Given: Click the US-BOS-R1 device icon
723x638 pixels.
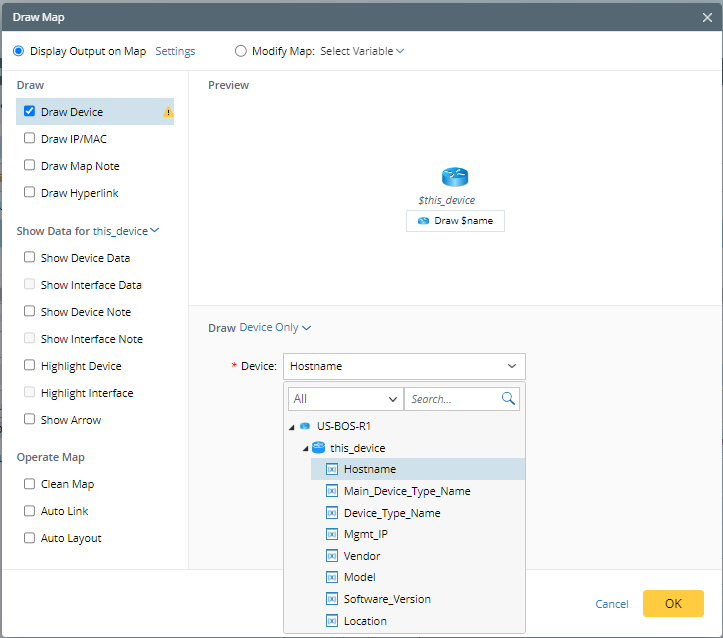Looking at the screenshot, I should [x=305, y=426].
